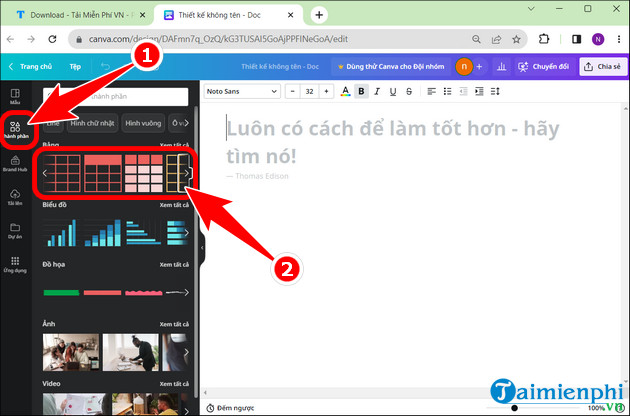630x416 pixels.
Task: Collapse the side panel handle
Action: [x=202, y=248]
